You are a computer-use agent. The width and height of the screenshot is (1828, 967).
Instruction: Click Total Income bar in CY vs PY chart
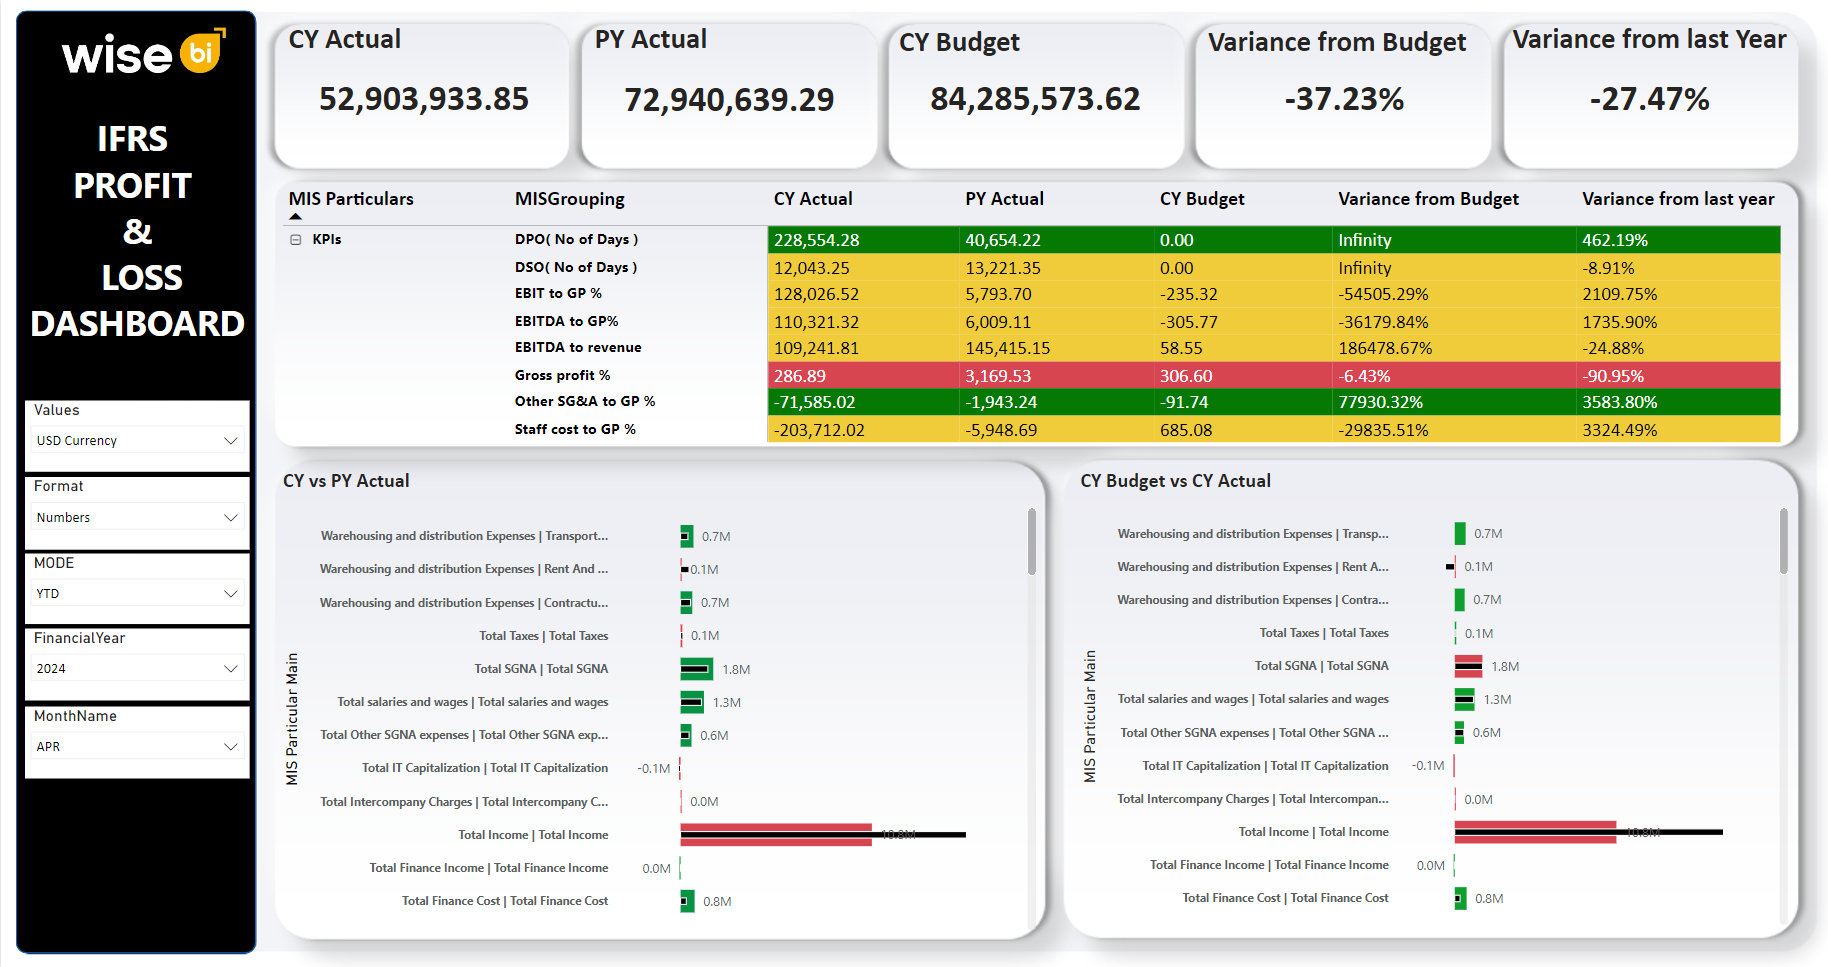776,835
